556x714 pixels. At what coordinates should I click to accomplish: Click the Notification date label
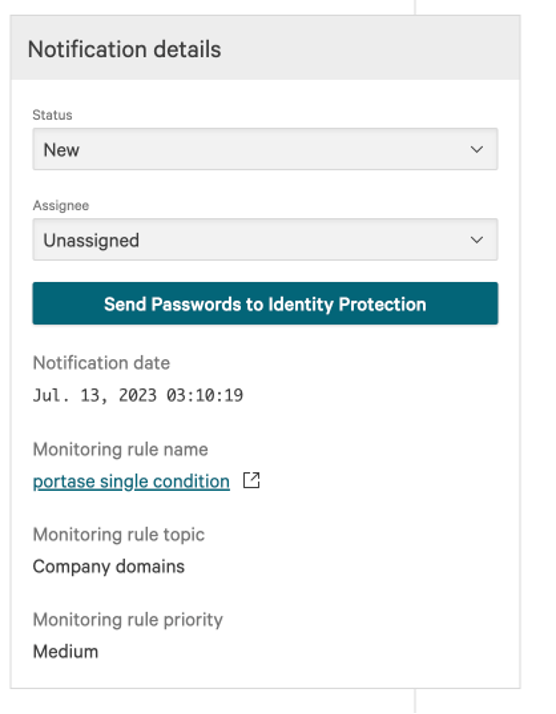(101, 363)
